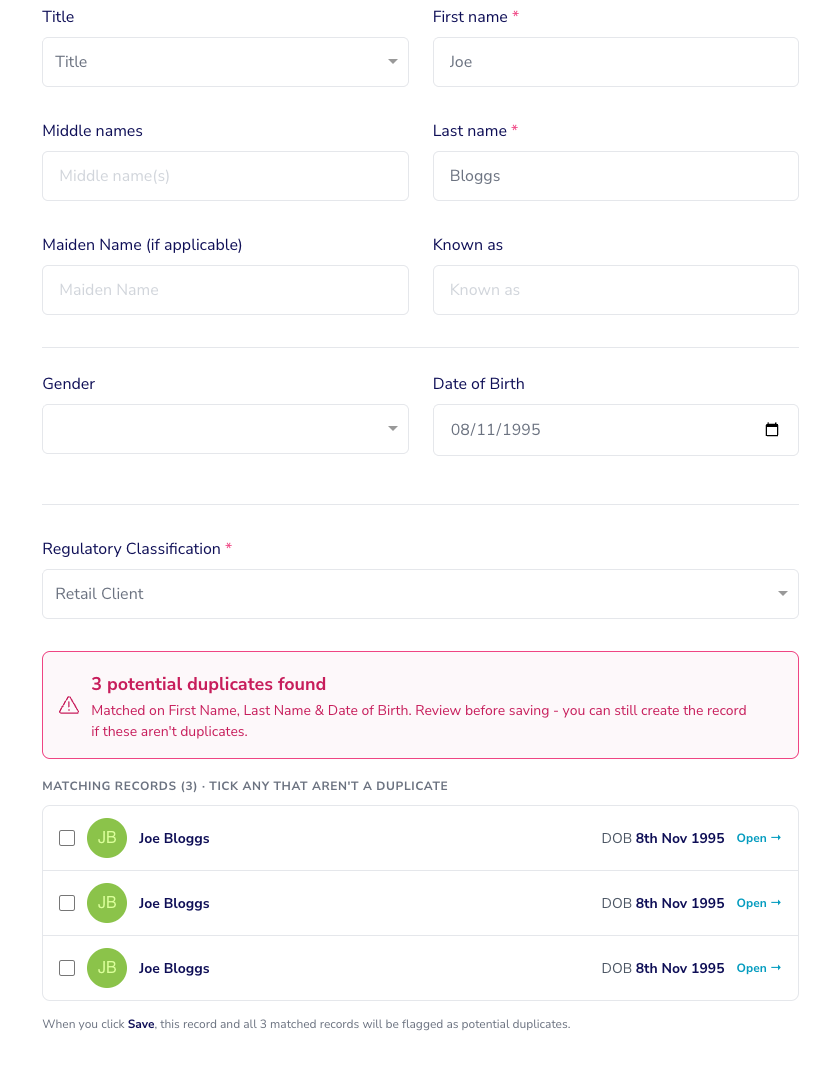
Task: Tick the third Joe Bloggs checkbox
Action: tap(67, 968)
